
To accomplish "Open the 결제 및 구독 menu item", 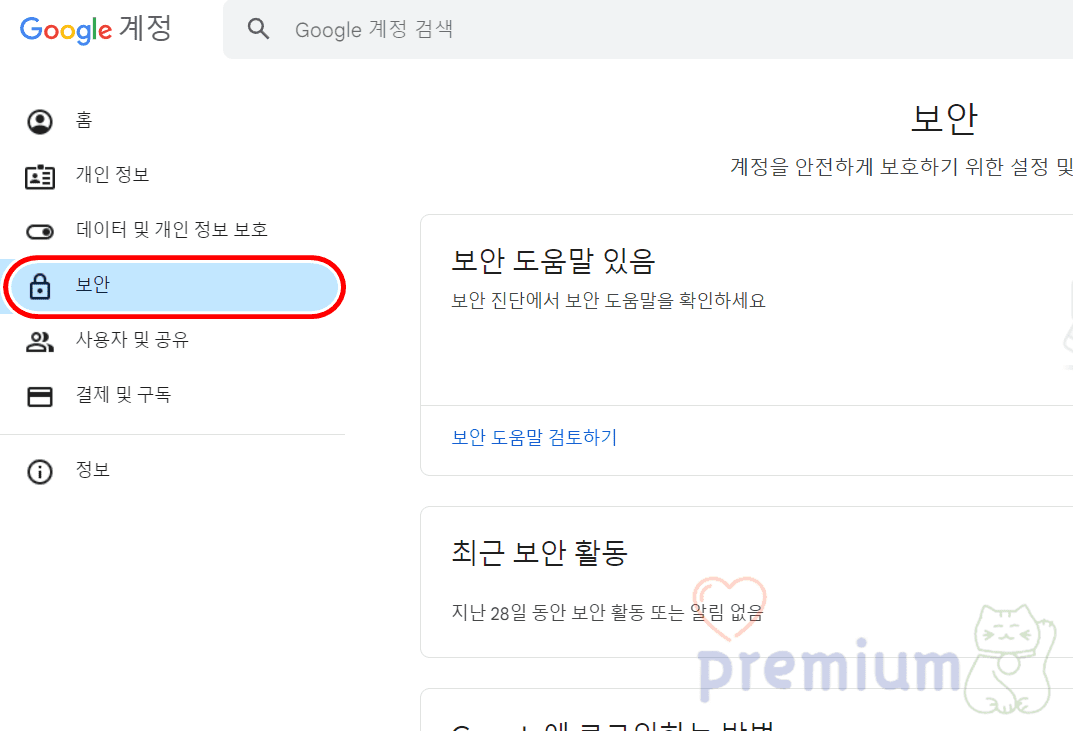I will point(172,396).
